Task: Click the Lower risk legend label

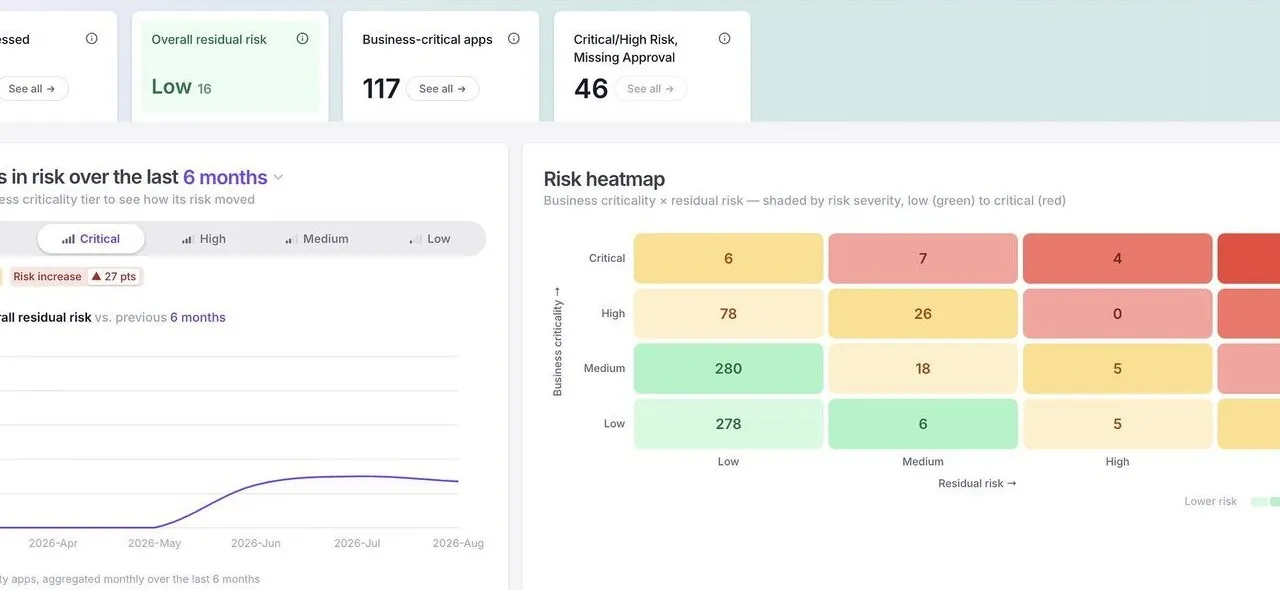Action: coord(1210,501)
